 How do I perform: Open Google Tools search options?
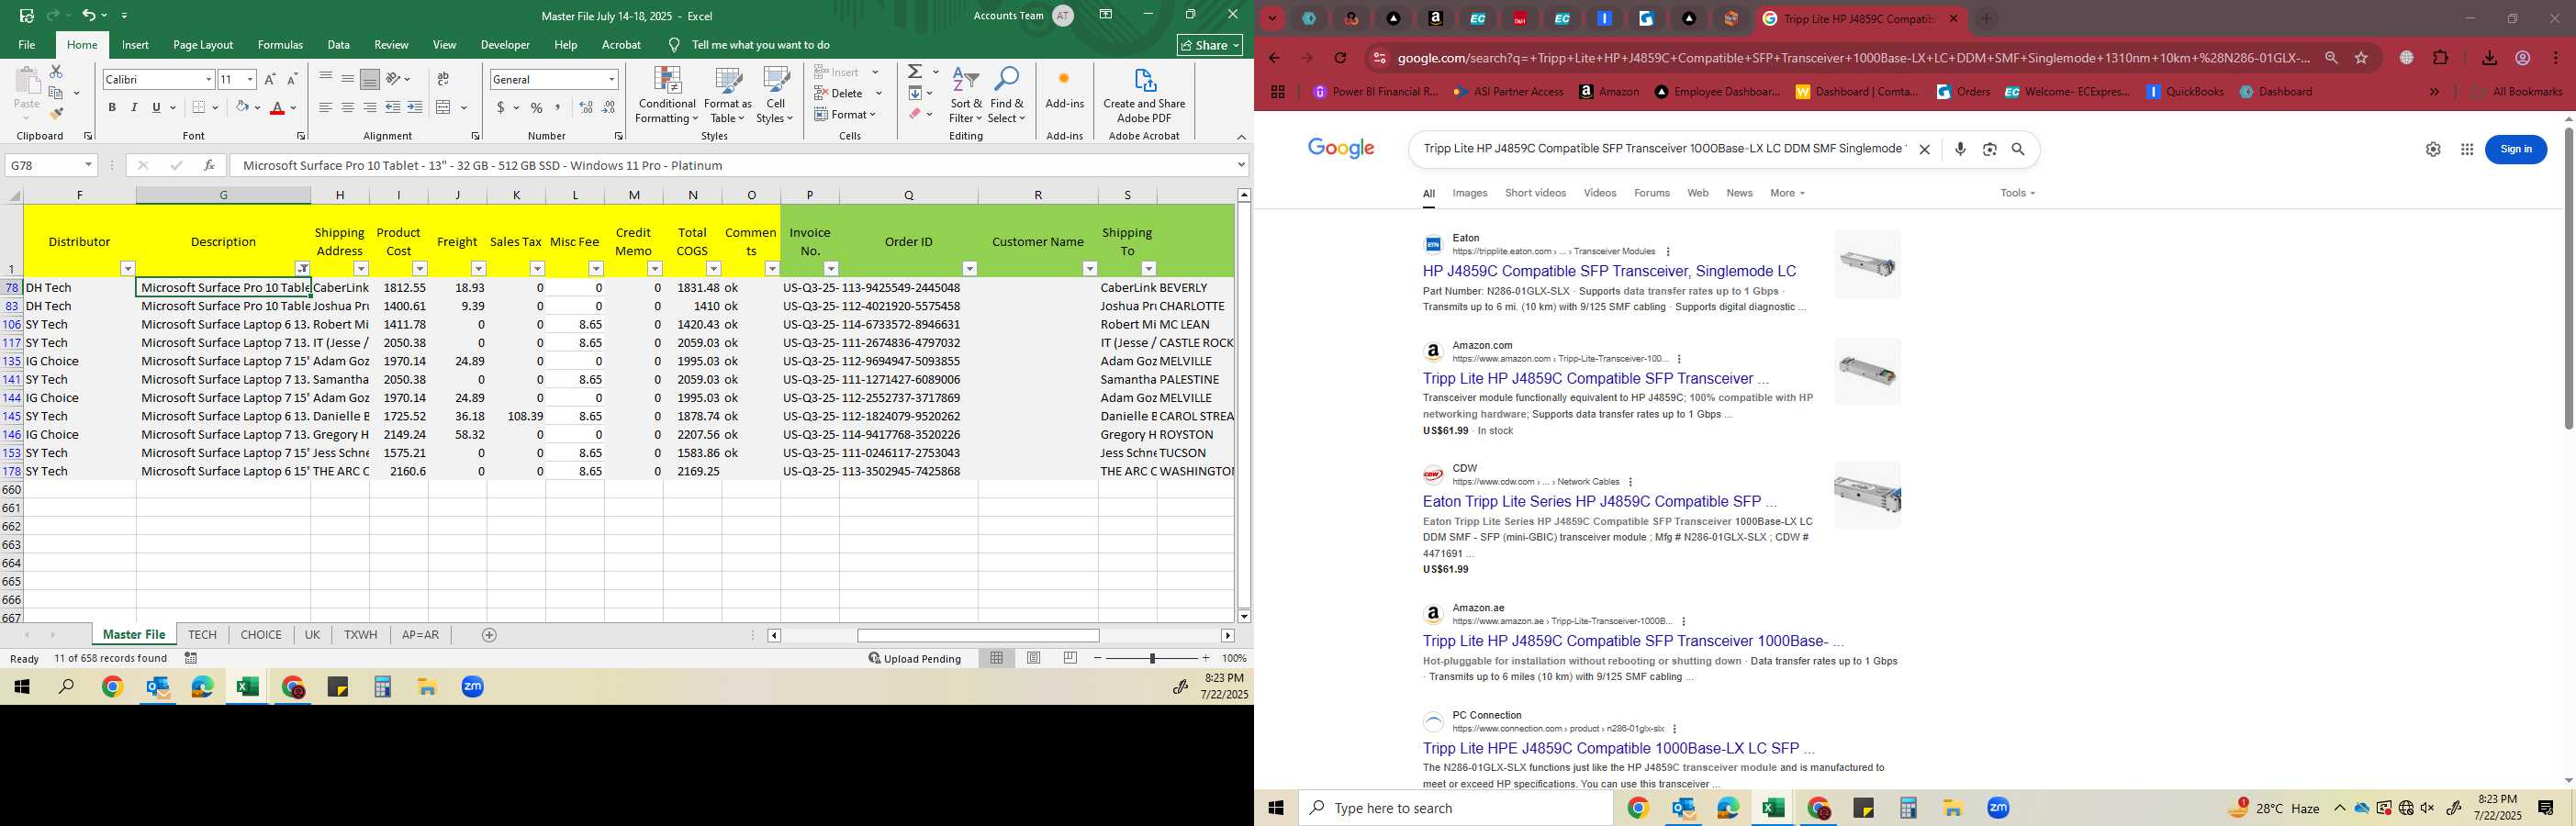(2017, 193)
